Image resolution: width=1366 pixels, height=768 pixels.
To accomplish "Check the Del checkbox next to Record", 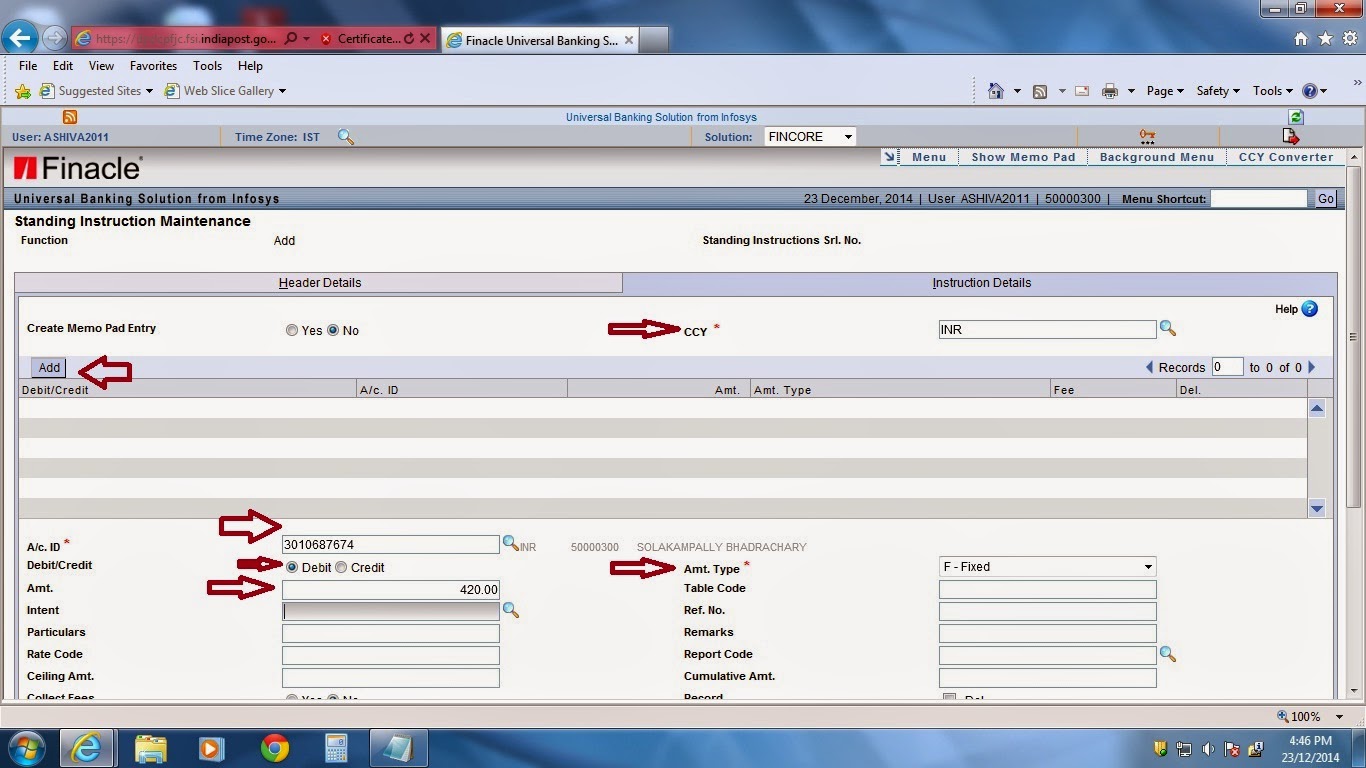I will [948, 697].
